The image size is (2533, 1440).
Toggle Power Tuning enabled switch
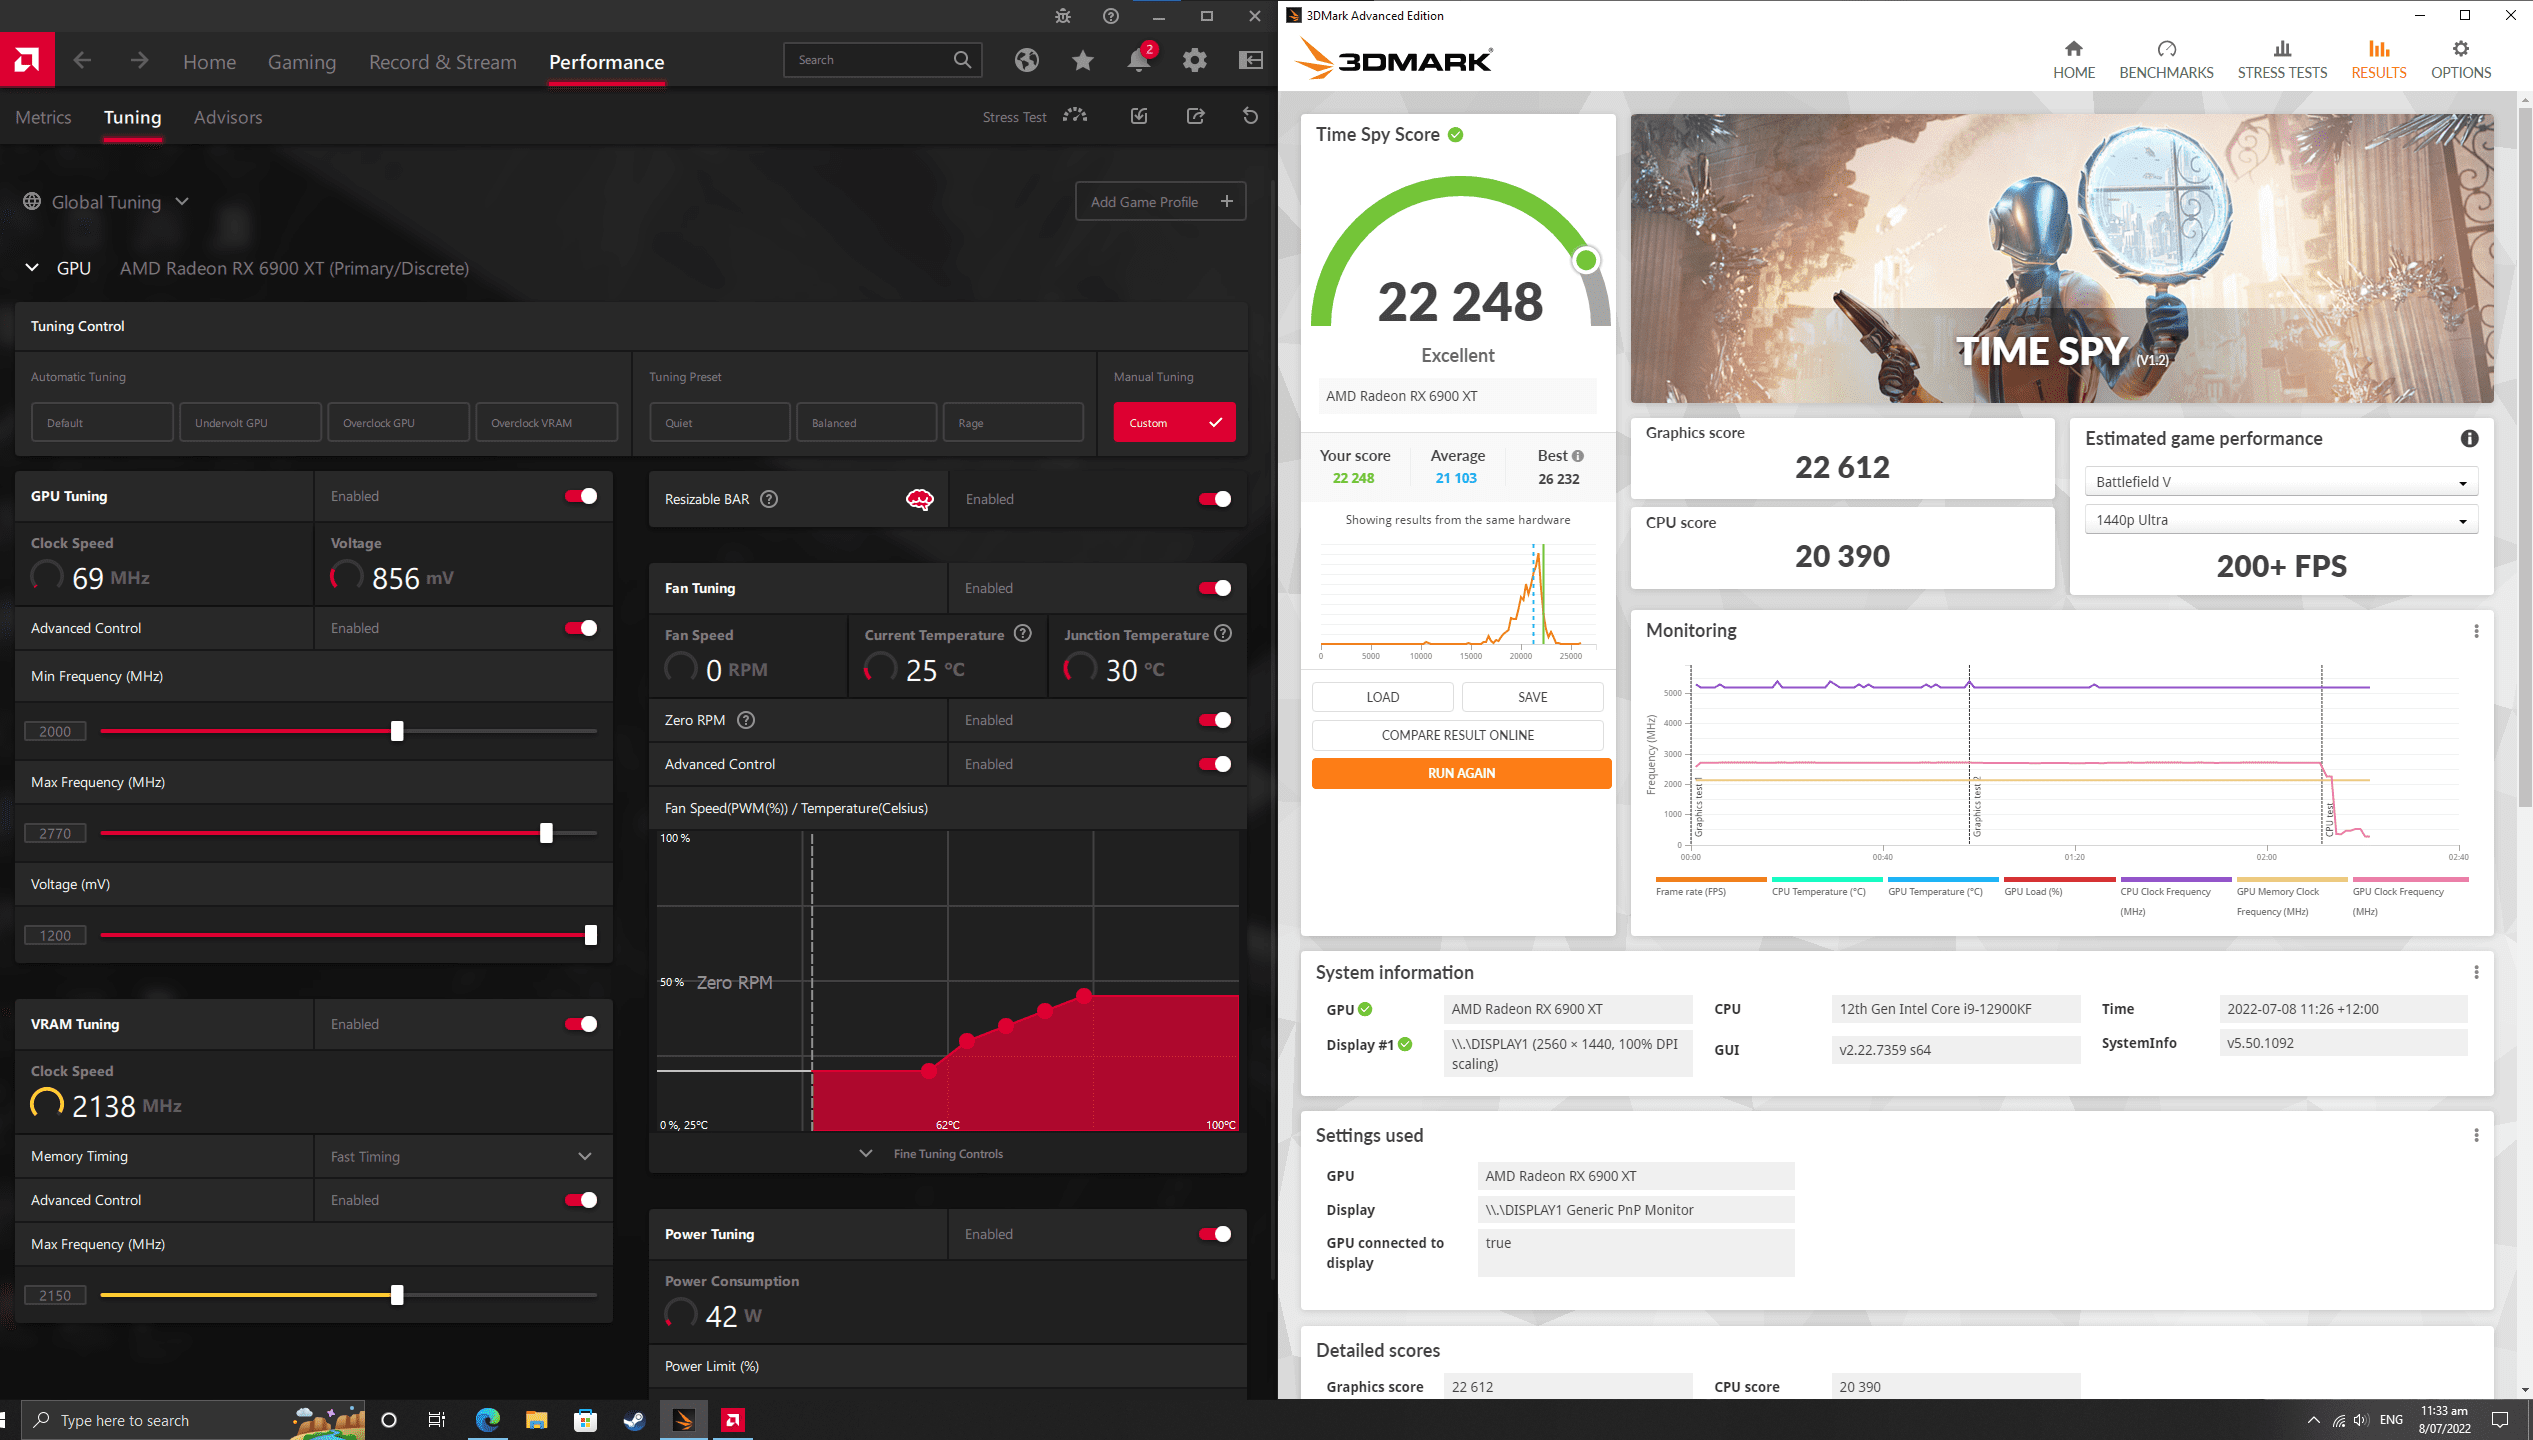(x=1215, y=1234)
